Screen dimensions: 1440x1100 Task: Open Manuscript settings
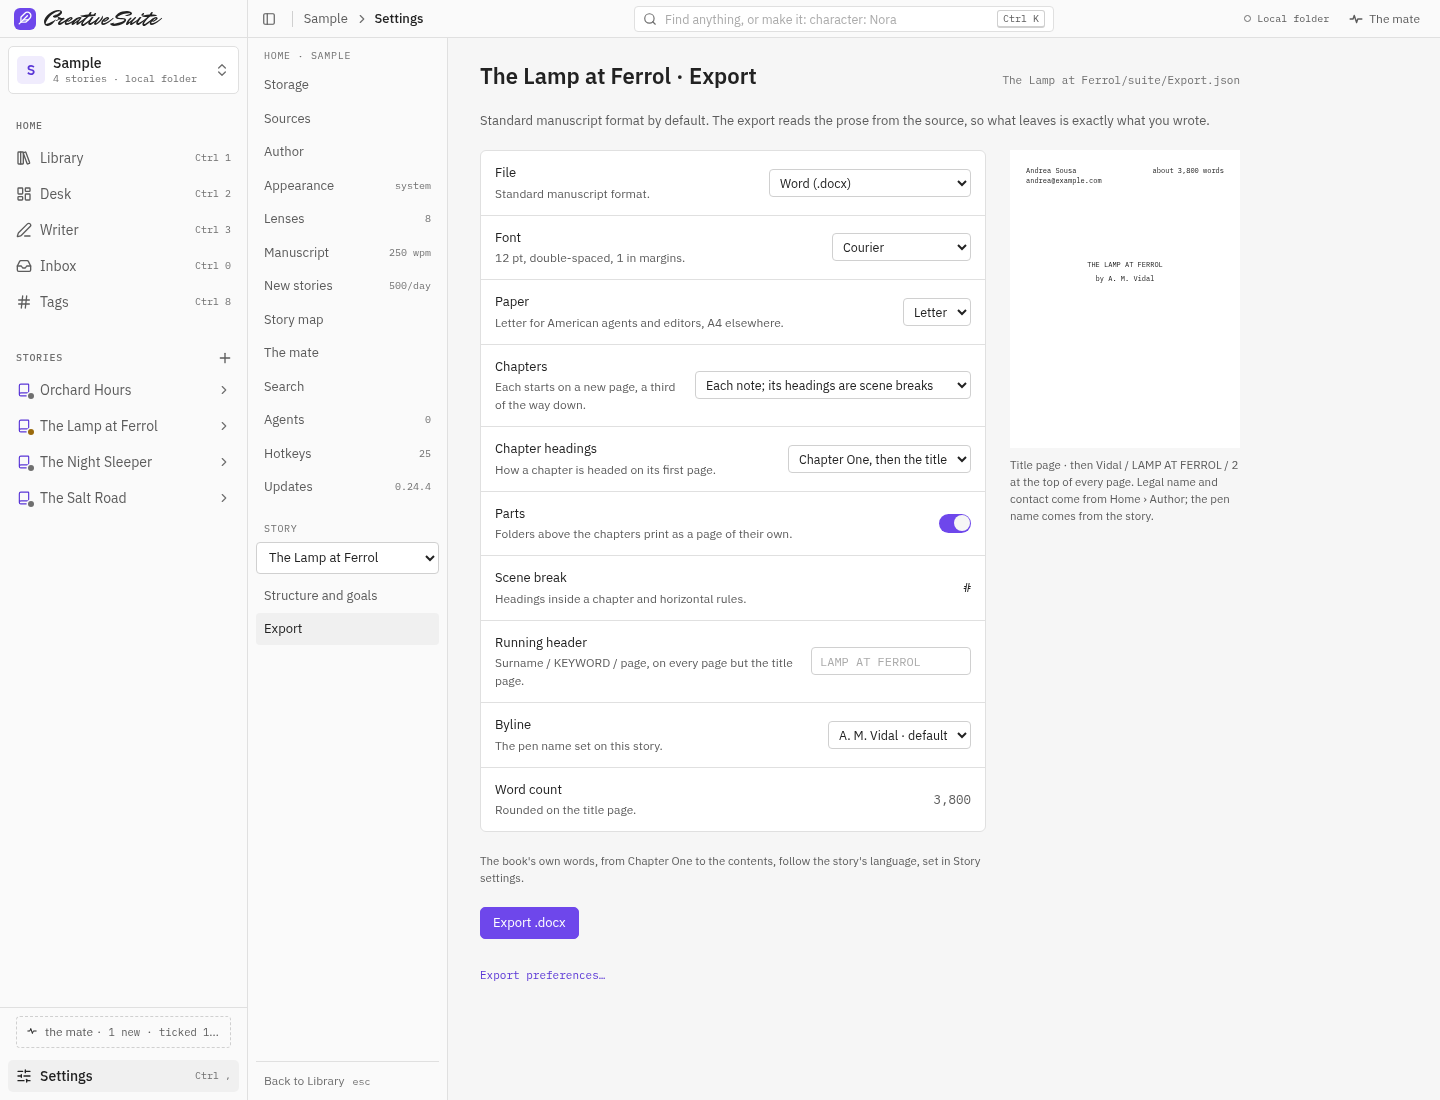coord(347,253)
